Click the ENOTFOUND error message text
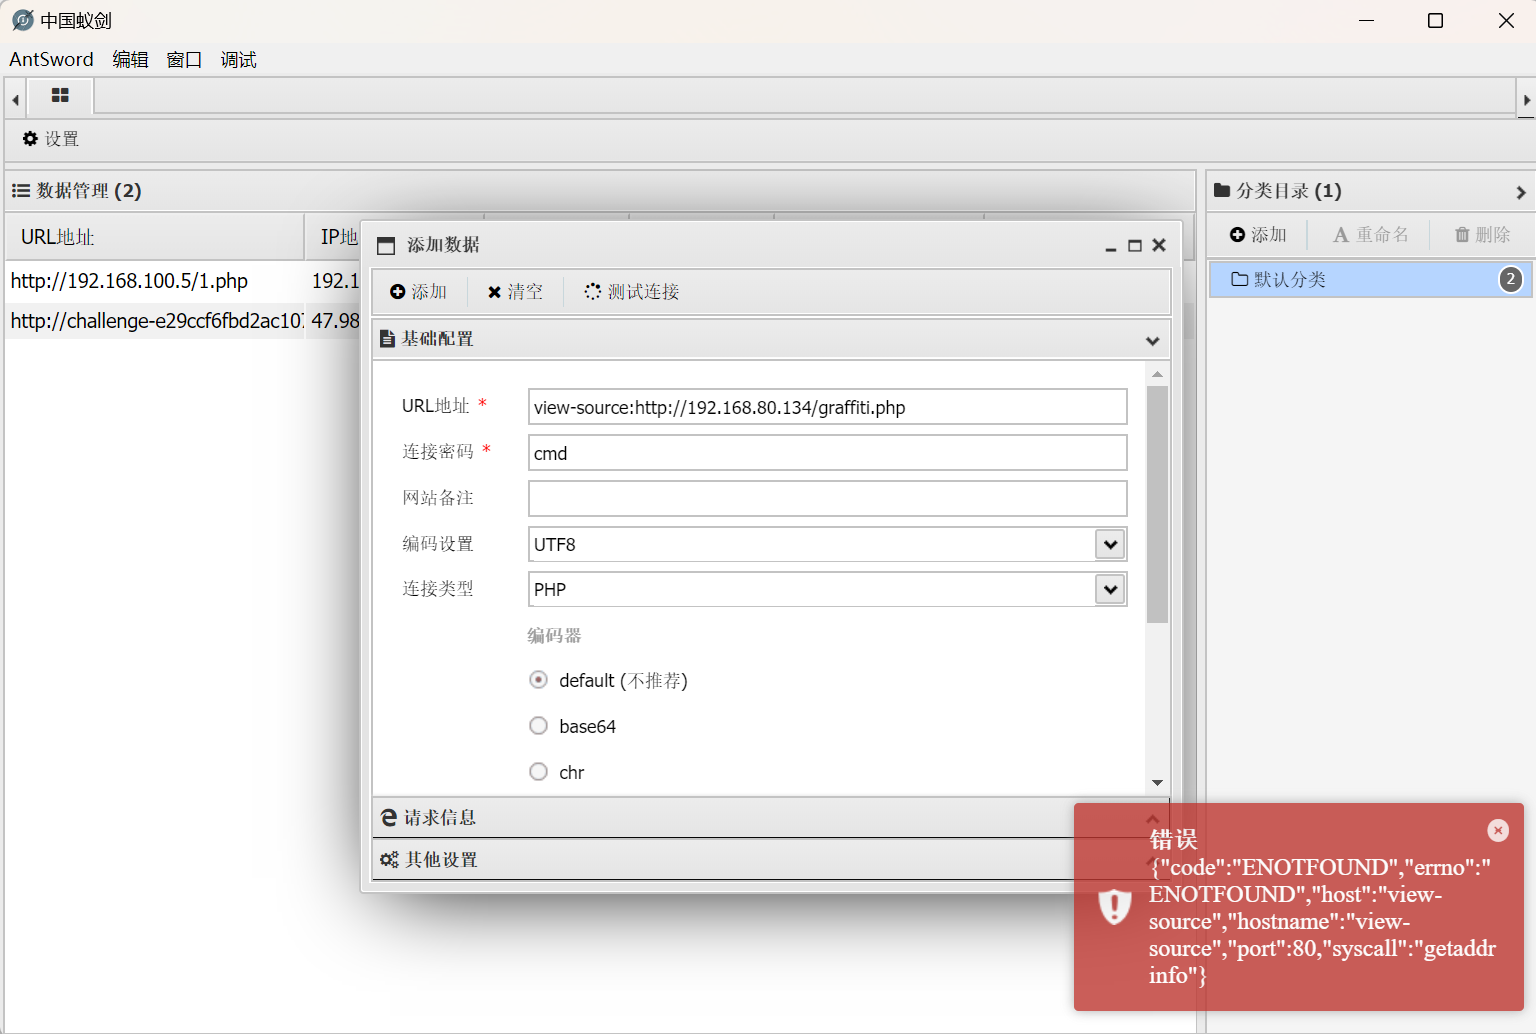The height and width of the screenshot is (1034, 1536). 1322,921
